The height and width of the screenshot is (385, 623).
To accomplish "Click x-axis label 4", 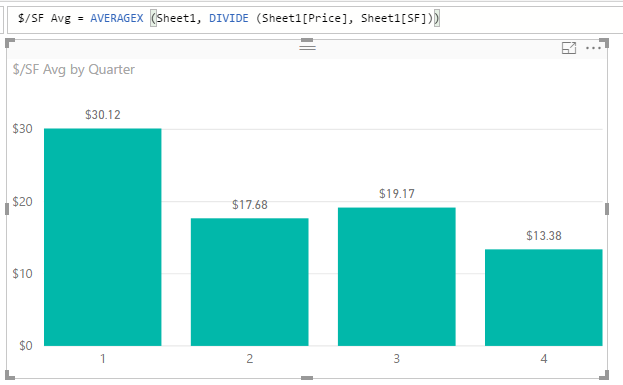I will point(544,359).
